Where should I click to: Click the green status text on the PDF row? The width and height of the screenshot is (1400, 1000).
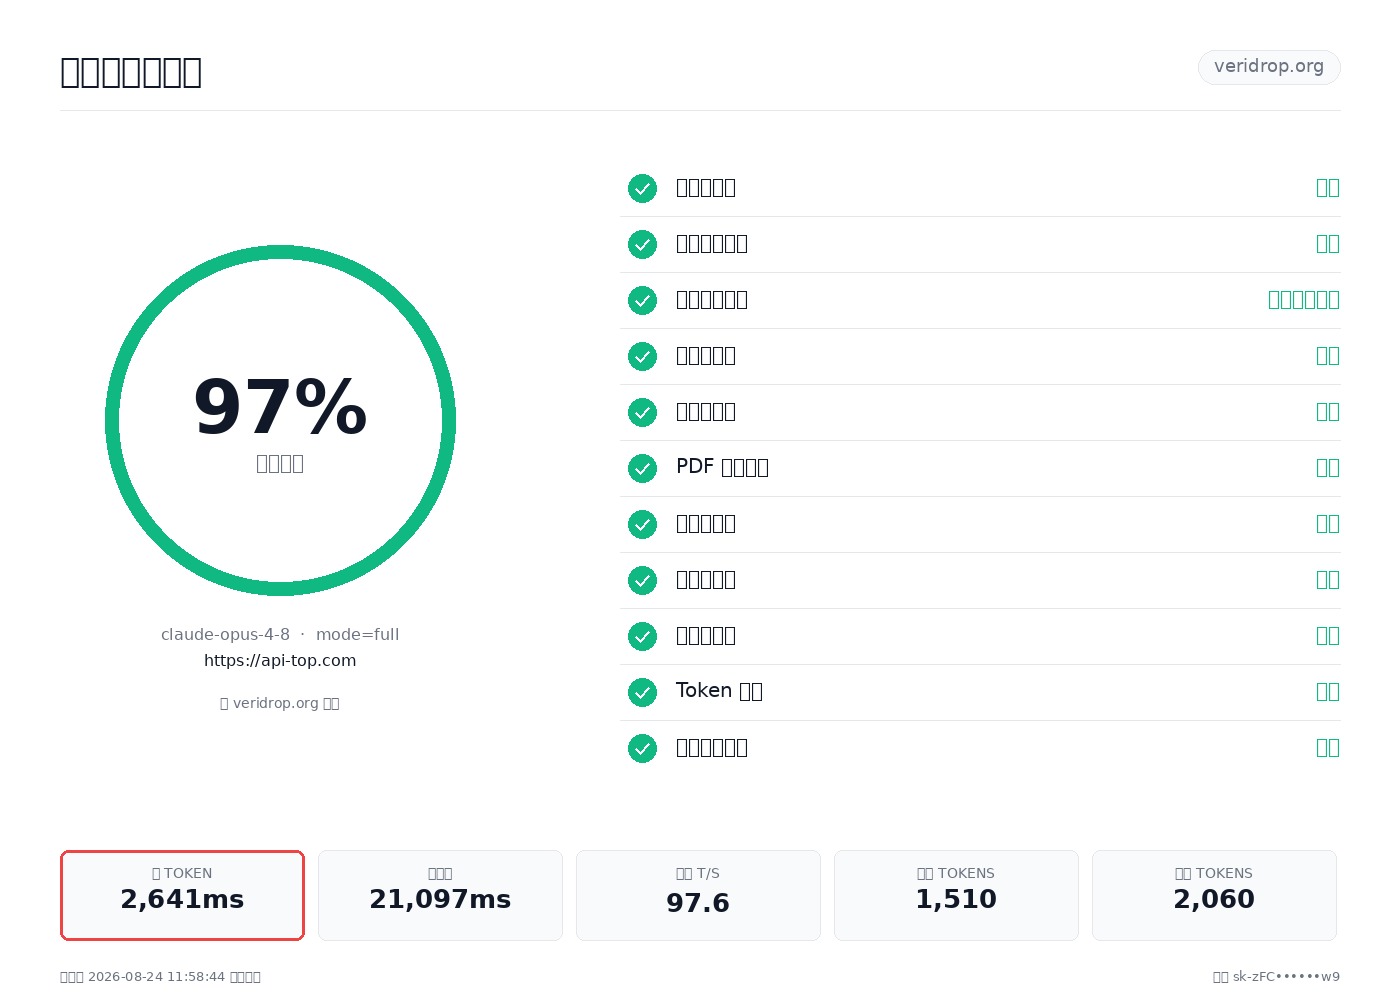1327,467
